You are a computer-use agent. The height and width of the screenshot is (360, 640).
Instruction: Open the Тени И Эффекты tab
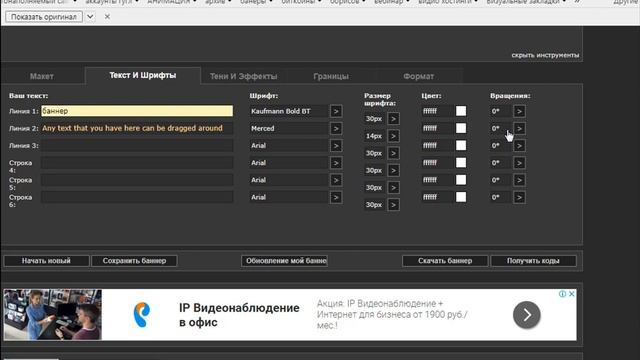pos(244,76)
